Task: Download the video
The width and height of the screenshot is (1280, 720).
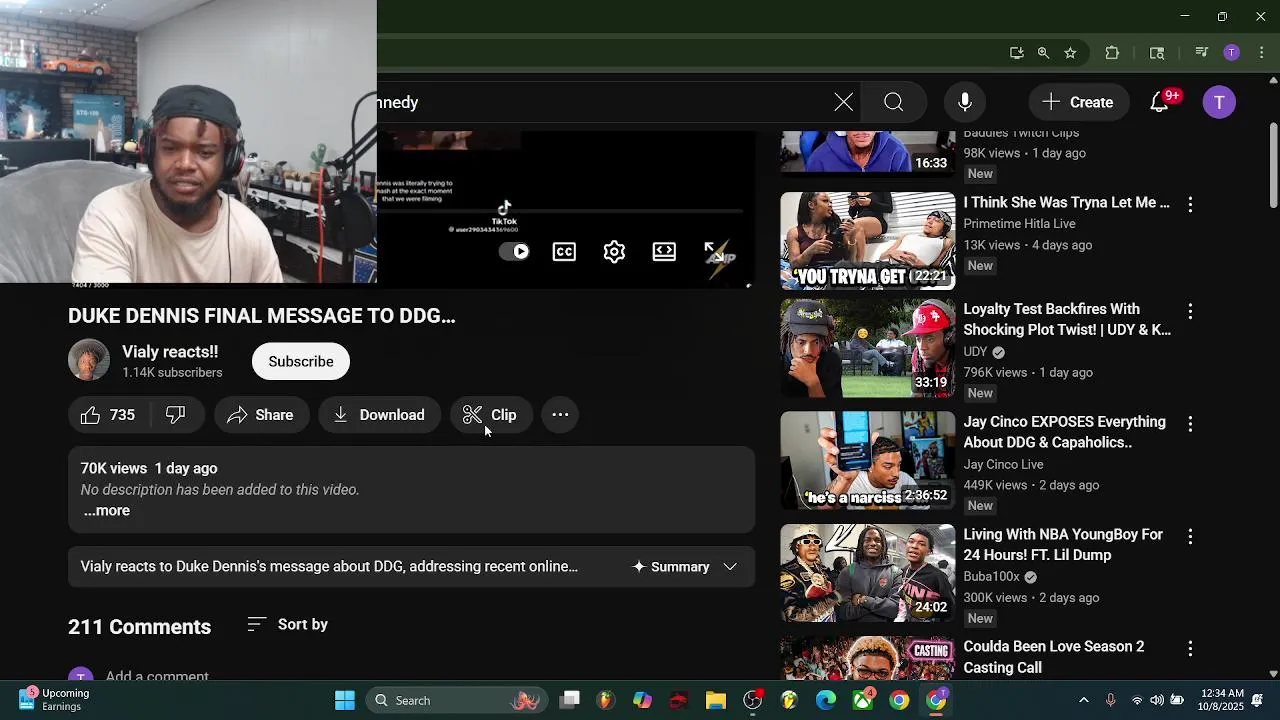Action: pos(379,415)
